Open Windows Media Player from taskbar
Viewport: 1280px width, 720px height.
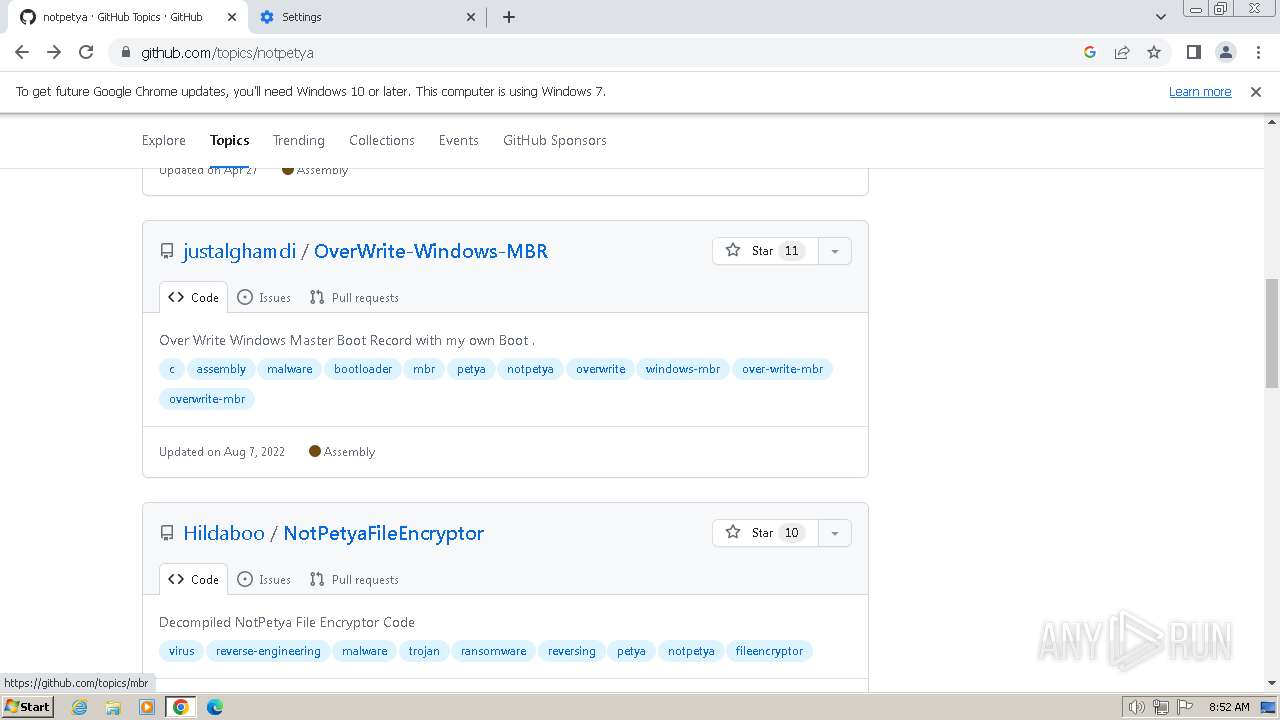click(x=147, y=706)
